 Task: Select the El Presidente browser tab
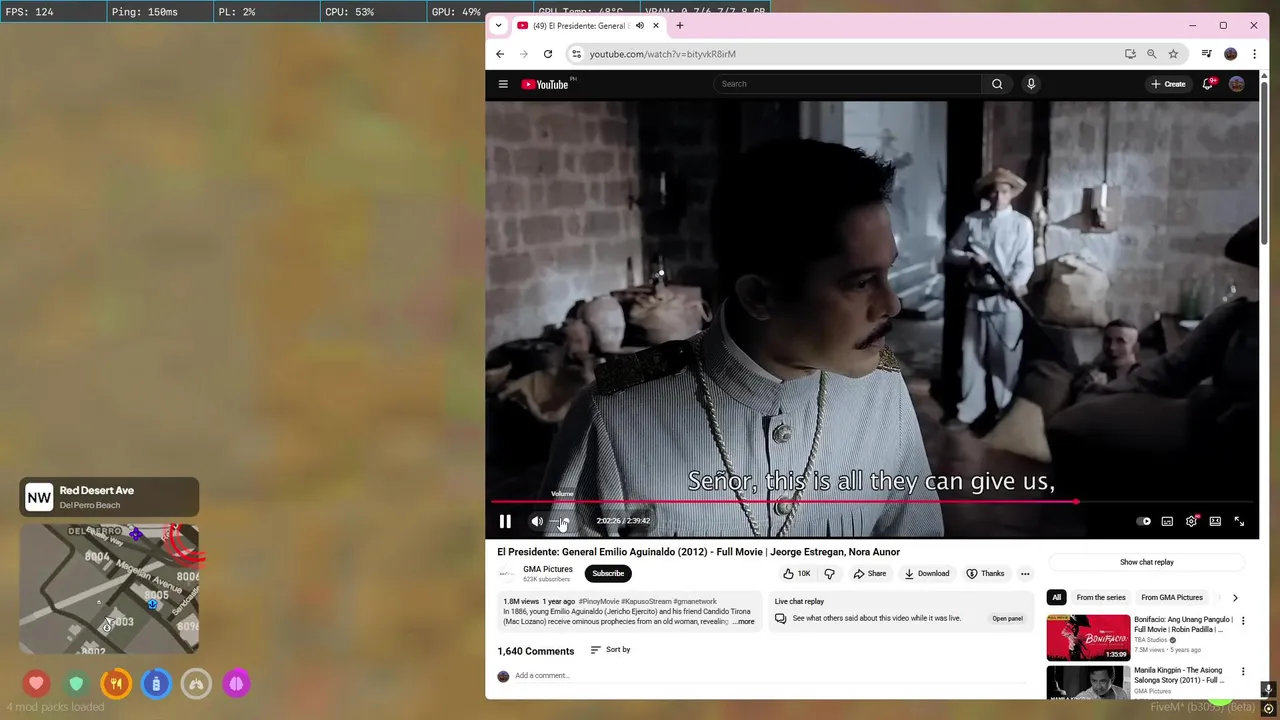589,26
